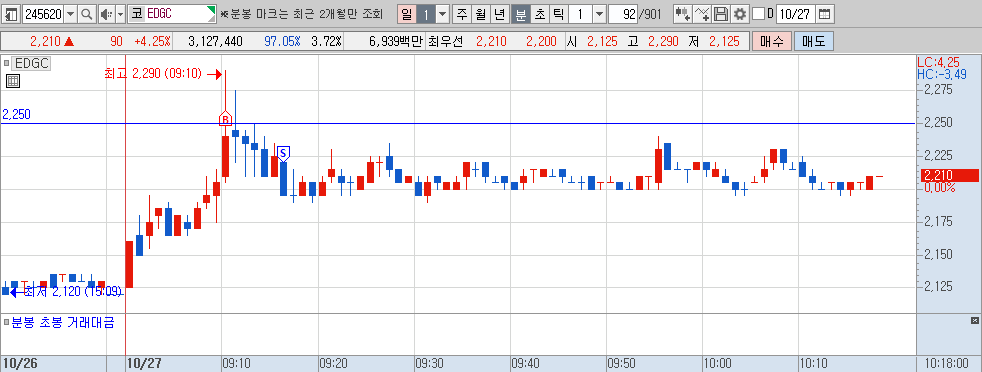Switch to the 일 daily period tab

tap(406, 13)
